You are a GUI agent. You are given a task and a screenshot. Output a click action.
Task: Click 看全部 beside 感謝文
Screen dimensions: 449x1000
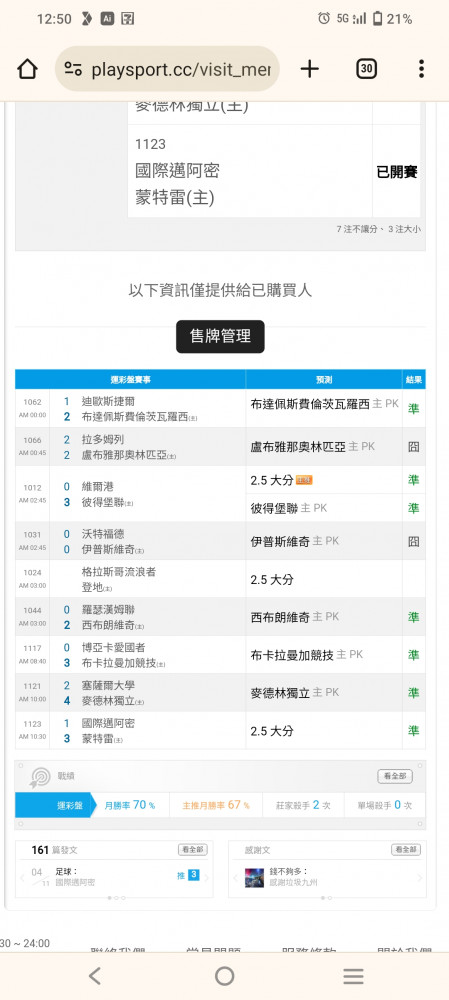[406, 850]
